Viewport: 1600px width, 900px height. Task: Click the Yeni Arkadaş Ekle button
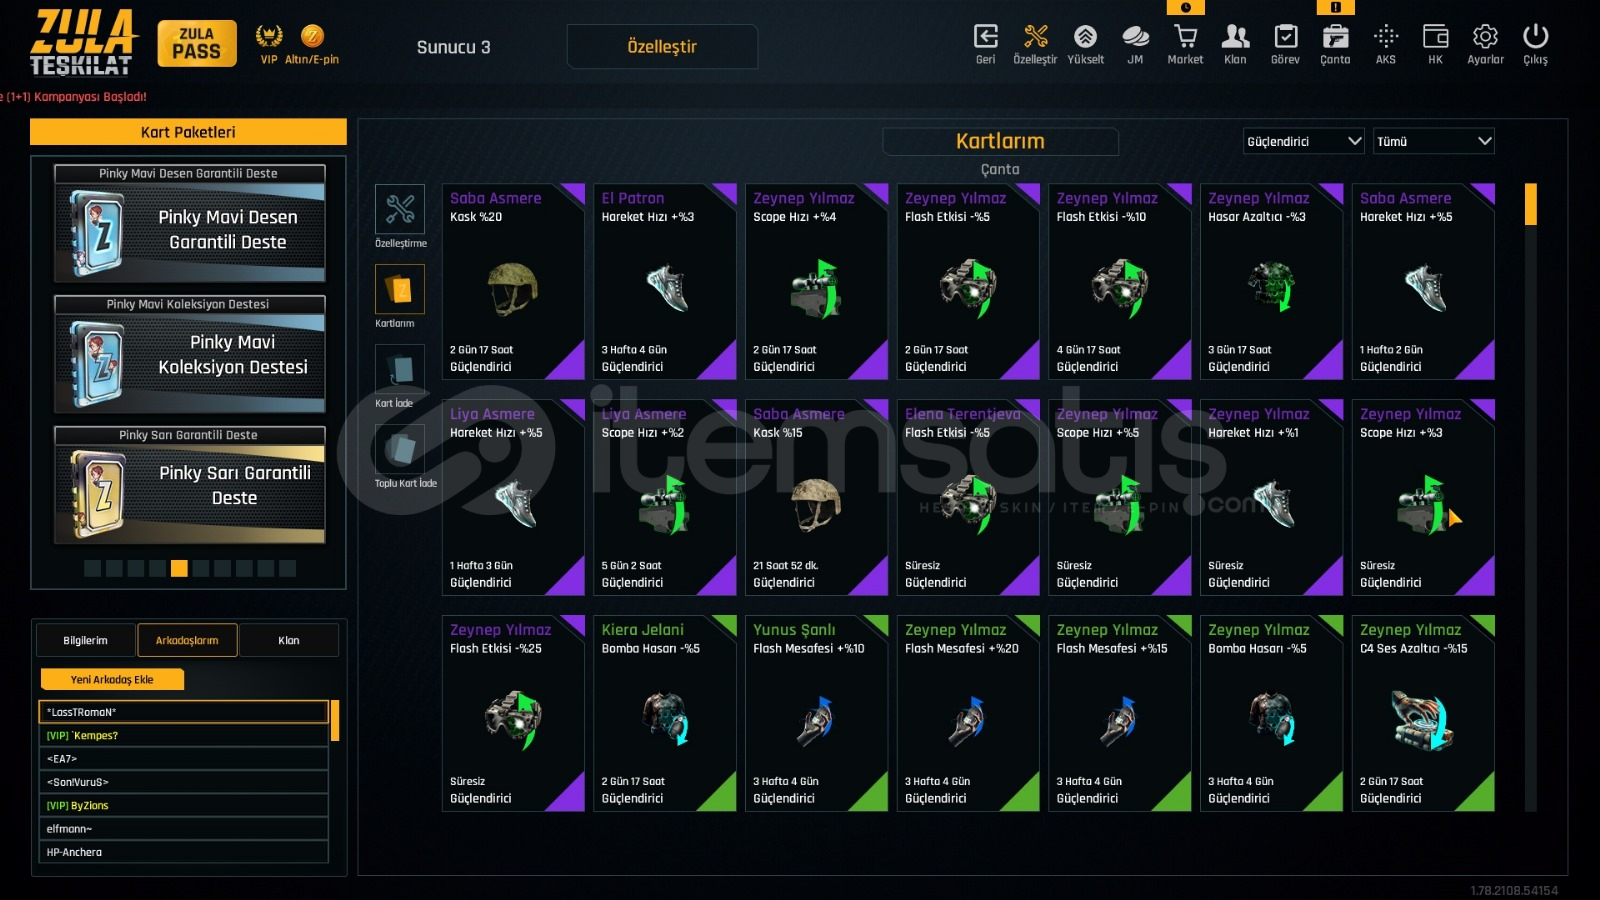pyautogui.click(x=112, y=679)
